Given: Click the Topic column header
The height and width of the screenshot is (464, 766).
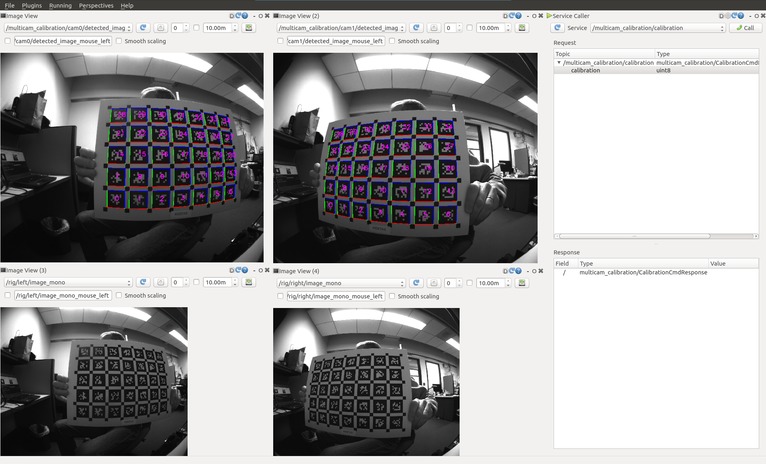Looking at the screenshot, I should pyautogui.click(x=604, y=54).
